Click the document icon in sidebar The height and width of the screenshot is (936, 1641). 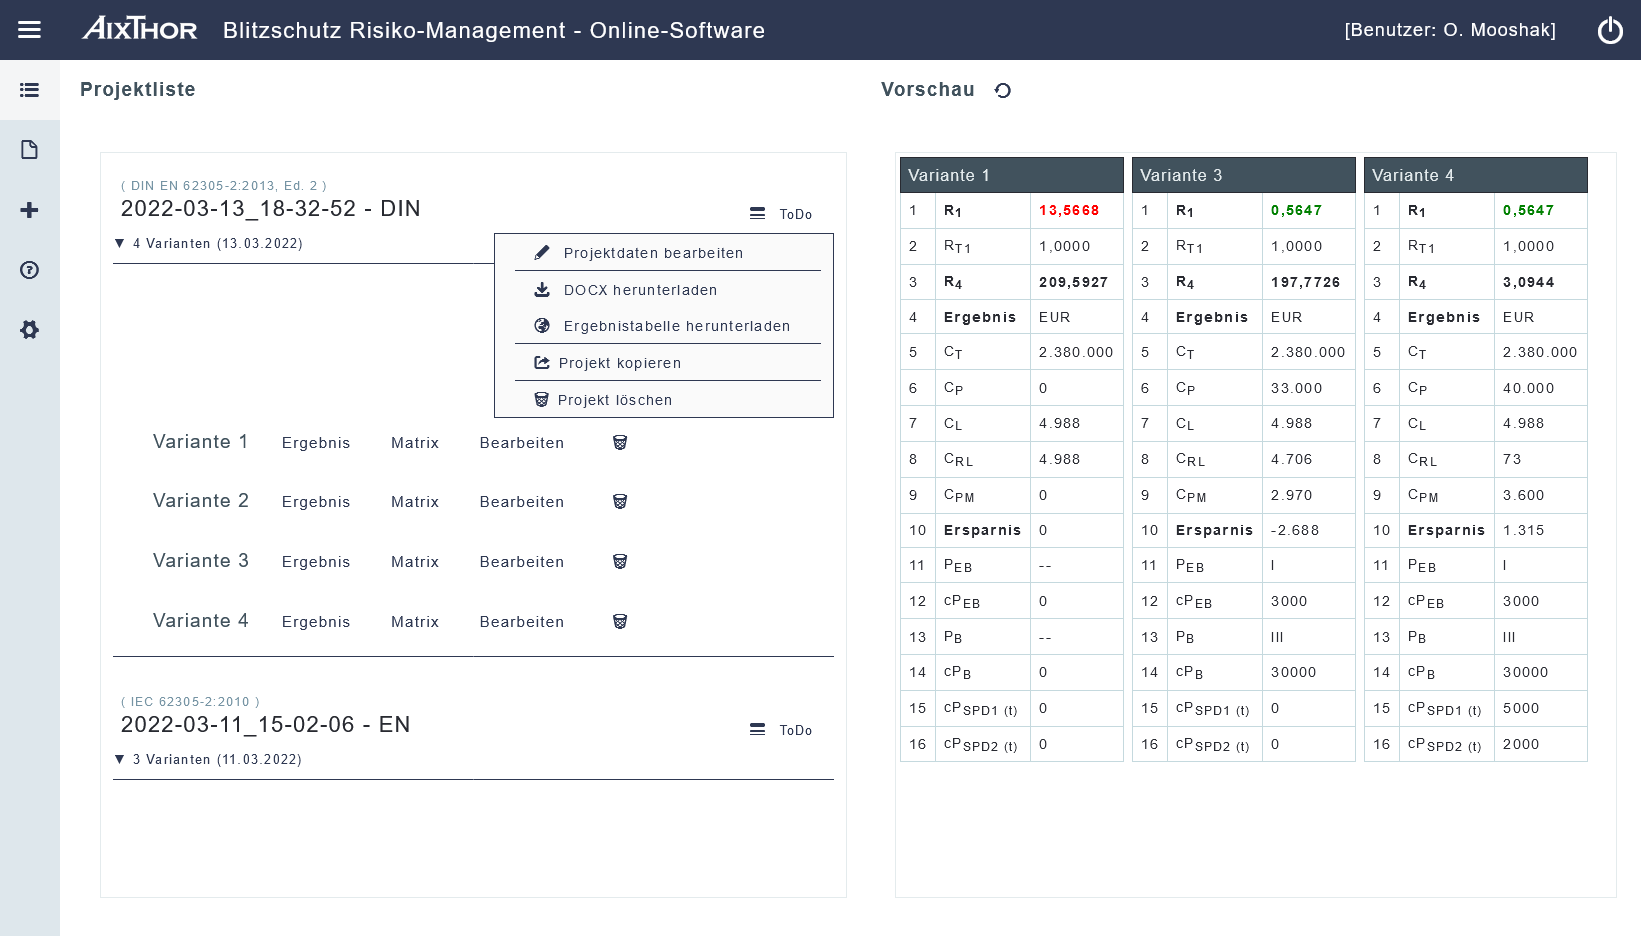[x=29, y=150]
